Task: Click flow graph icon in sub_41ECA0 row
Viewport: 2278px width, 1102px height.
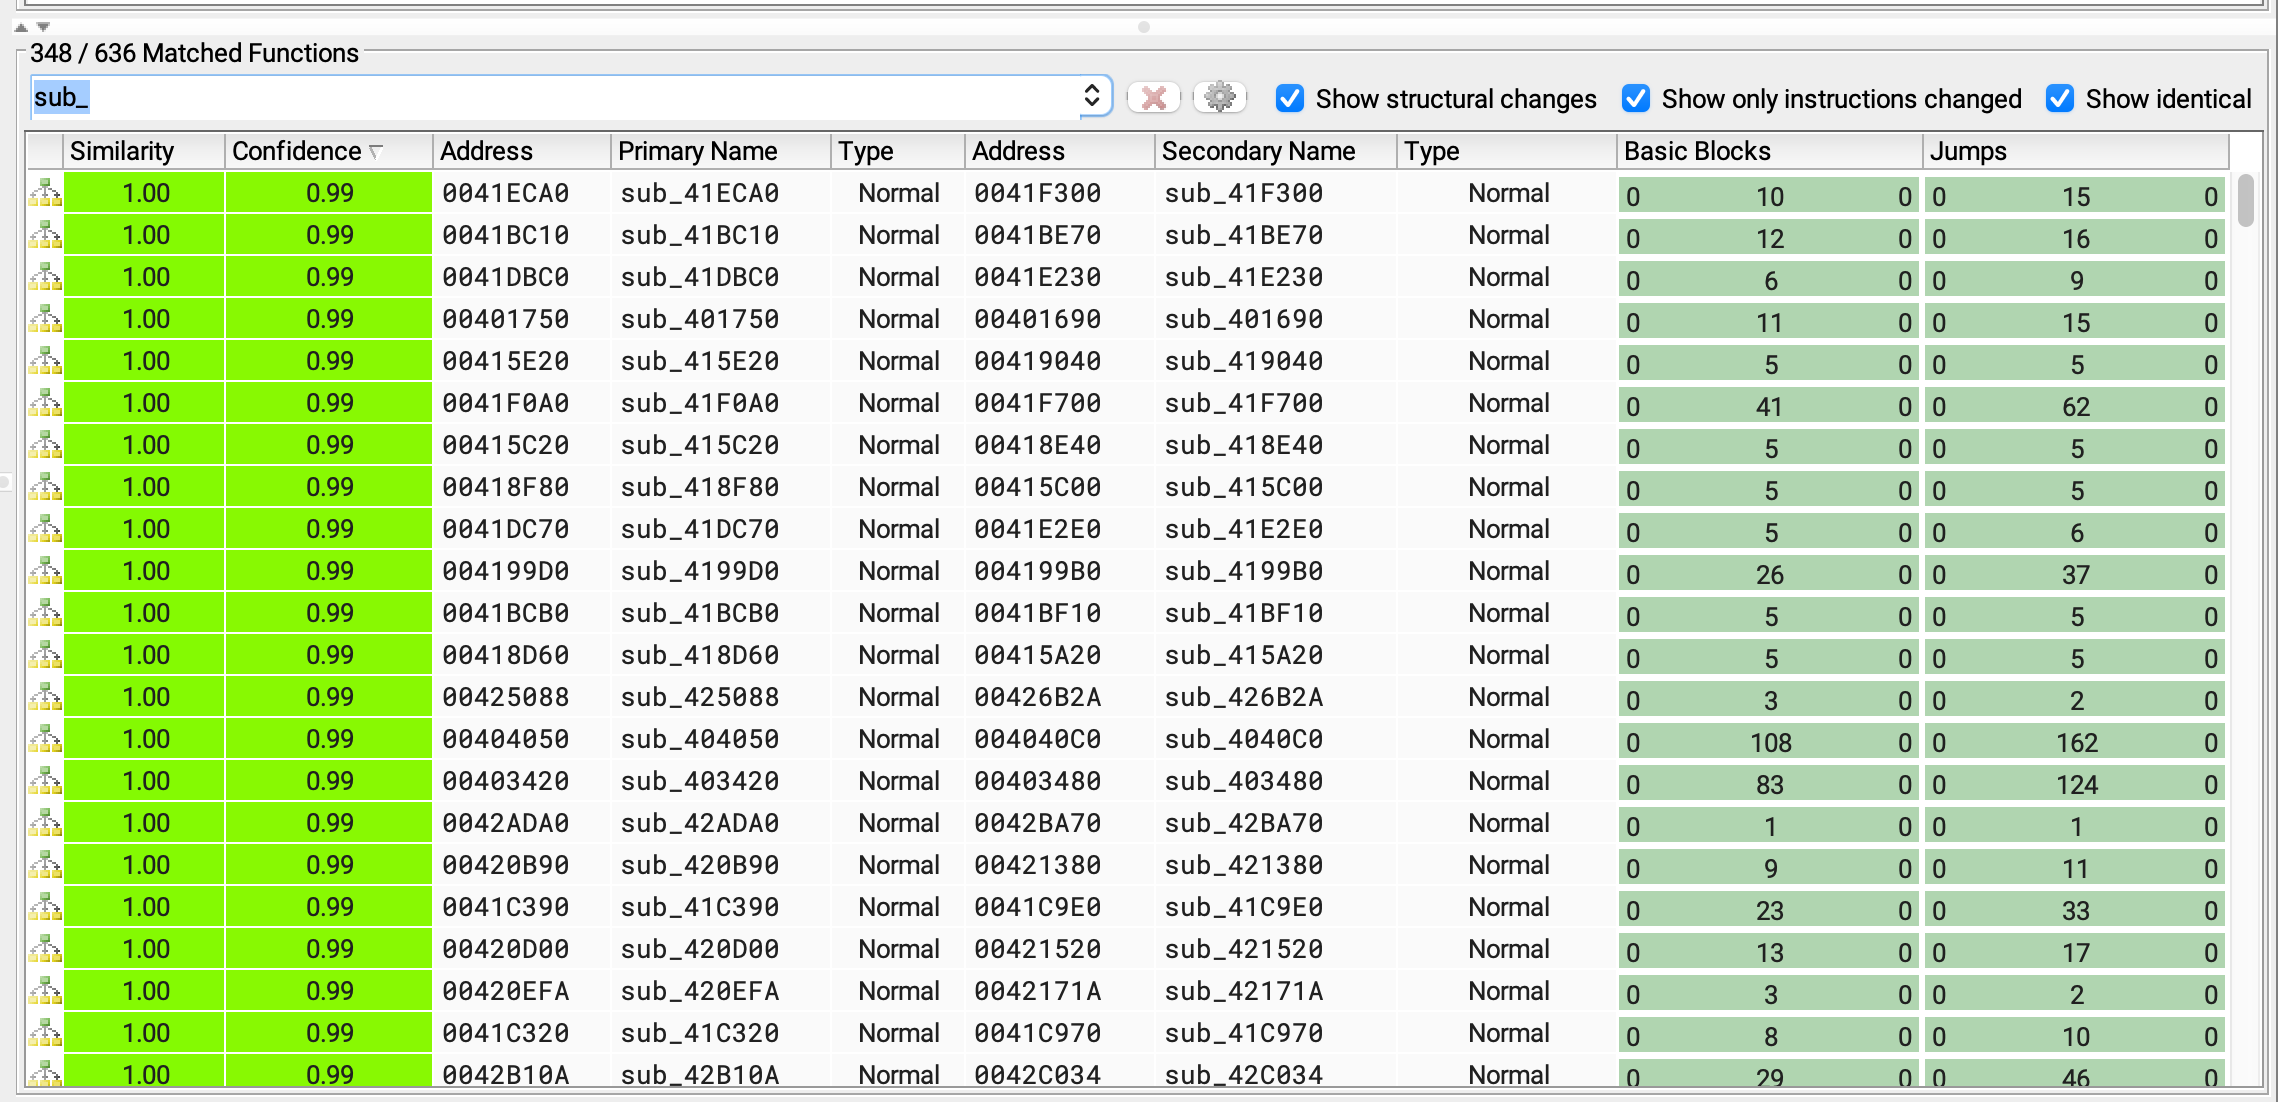Action: pyautogui.click(x=45, y=193)
